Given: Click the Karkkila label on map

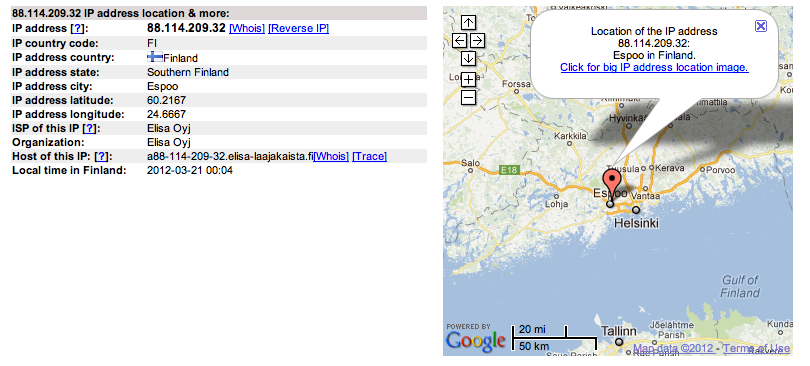Looking at the screenshot, I should point(570,137).
